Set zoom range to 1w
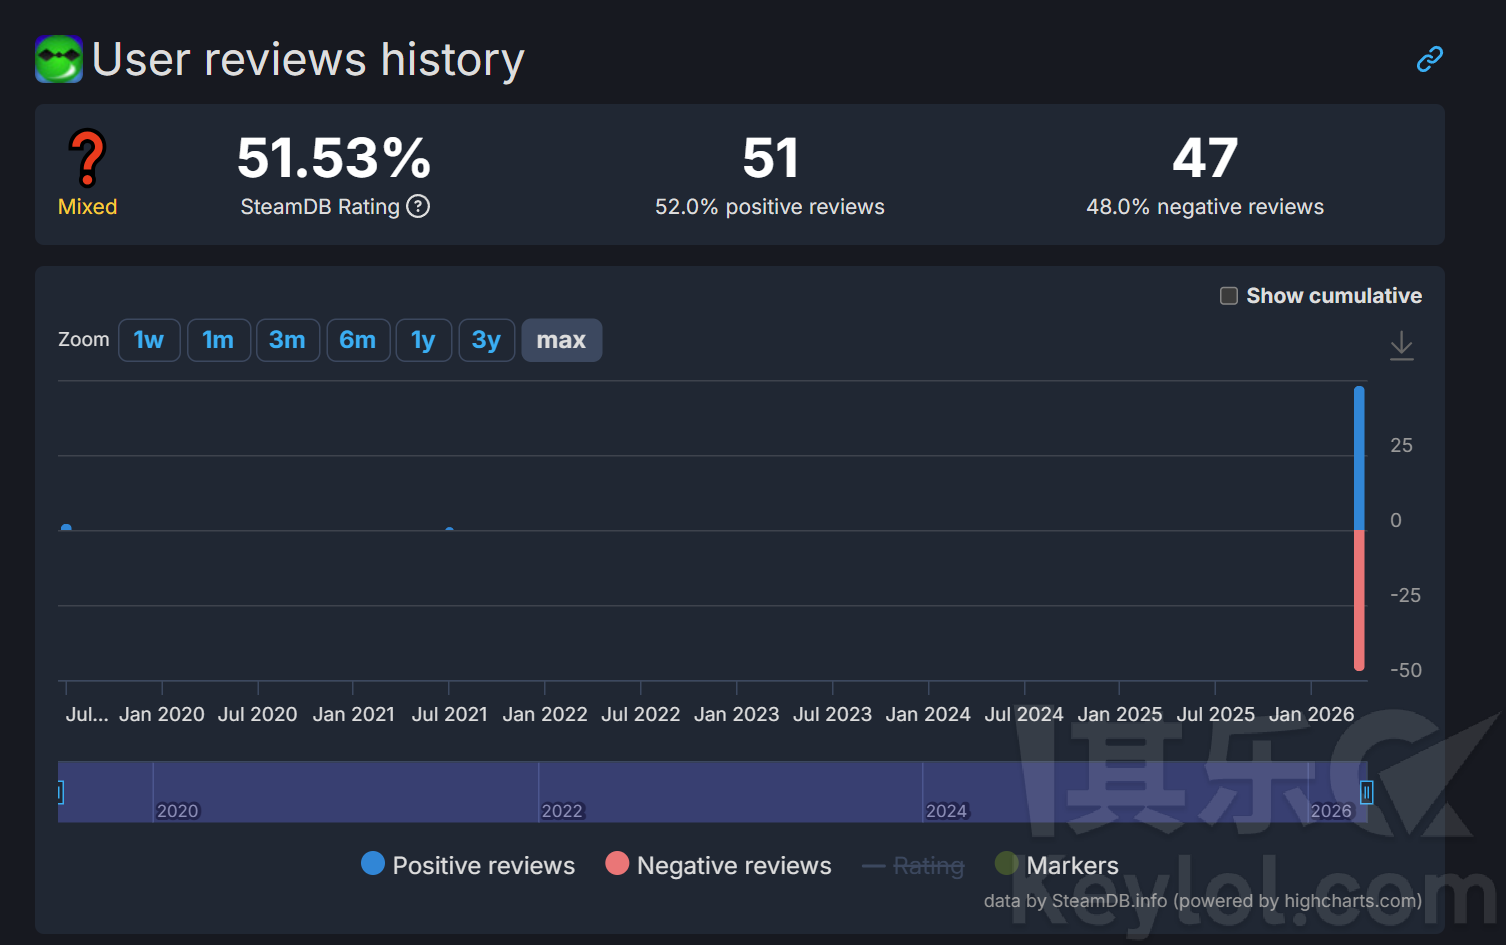Screen dimensions: 1506x945 click(x=149, y=340)
